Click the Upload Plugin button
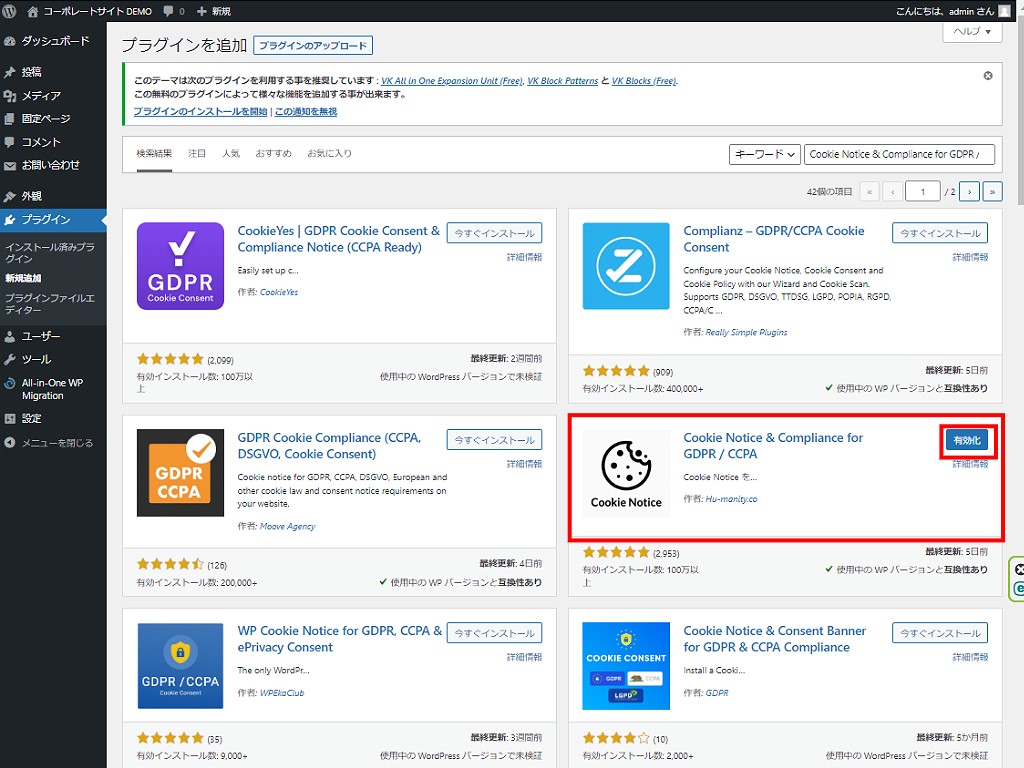The image size is (1024, 768). click(313, 46)
